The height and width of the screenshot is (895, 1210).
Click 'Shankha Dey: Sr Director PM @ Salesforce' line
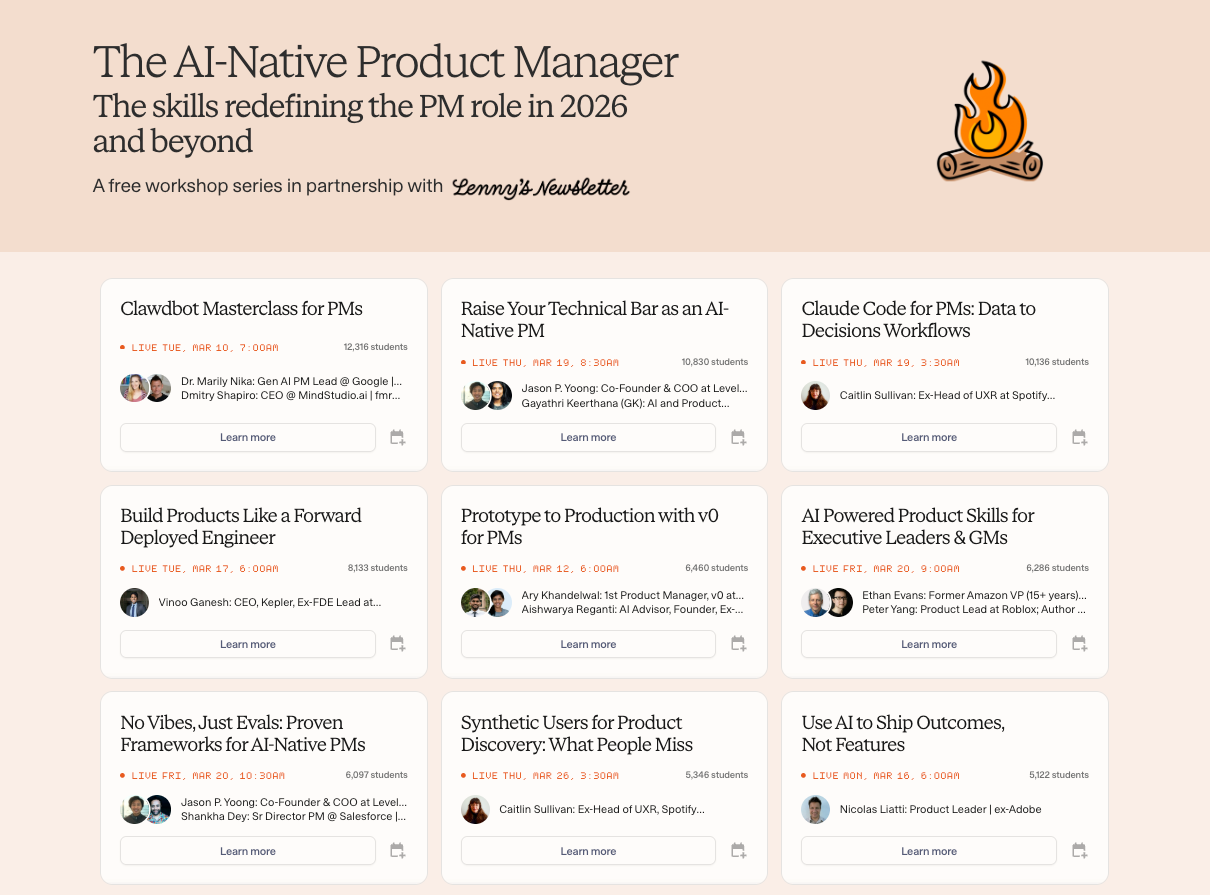294,816
